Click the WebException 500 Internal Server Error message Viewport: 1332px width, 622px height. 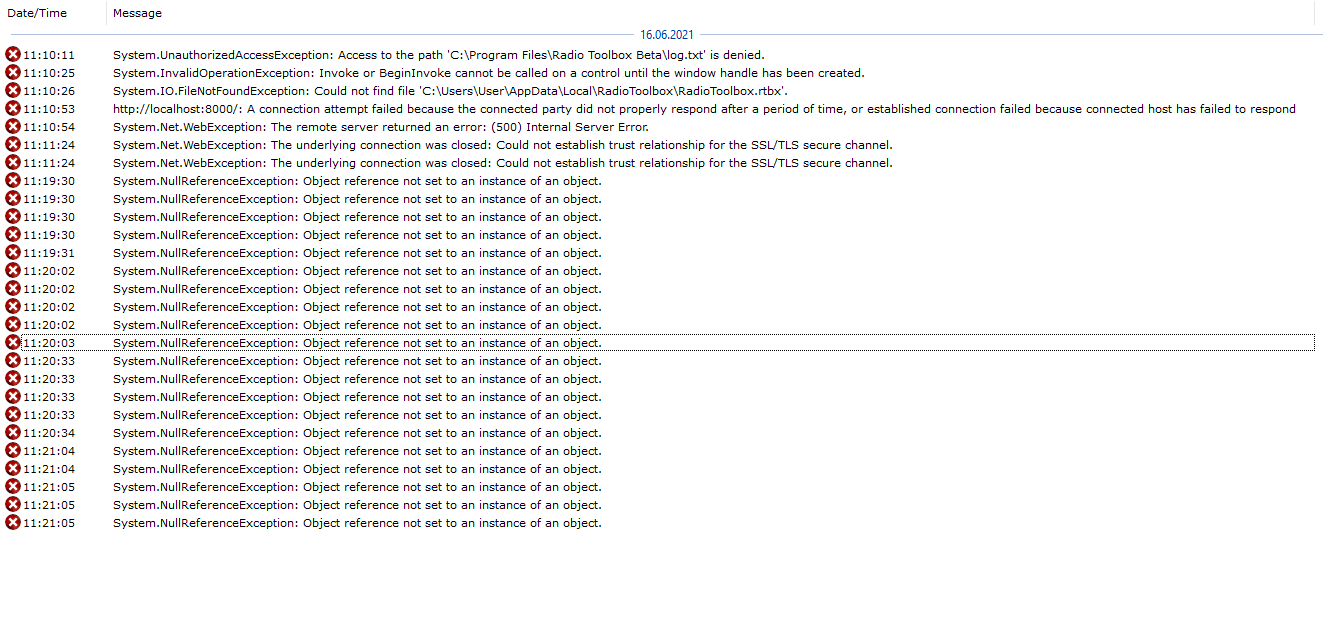[x=380, y=127]
